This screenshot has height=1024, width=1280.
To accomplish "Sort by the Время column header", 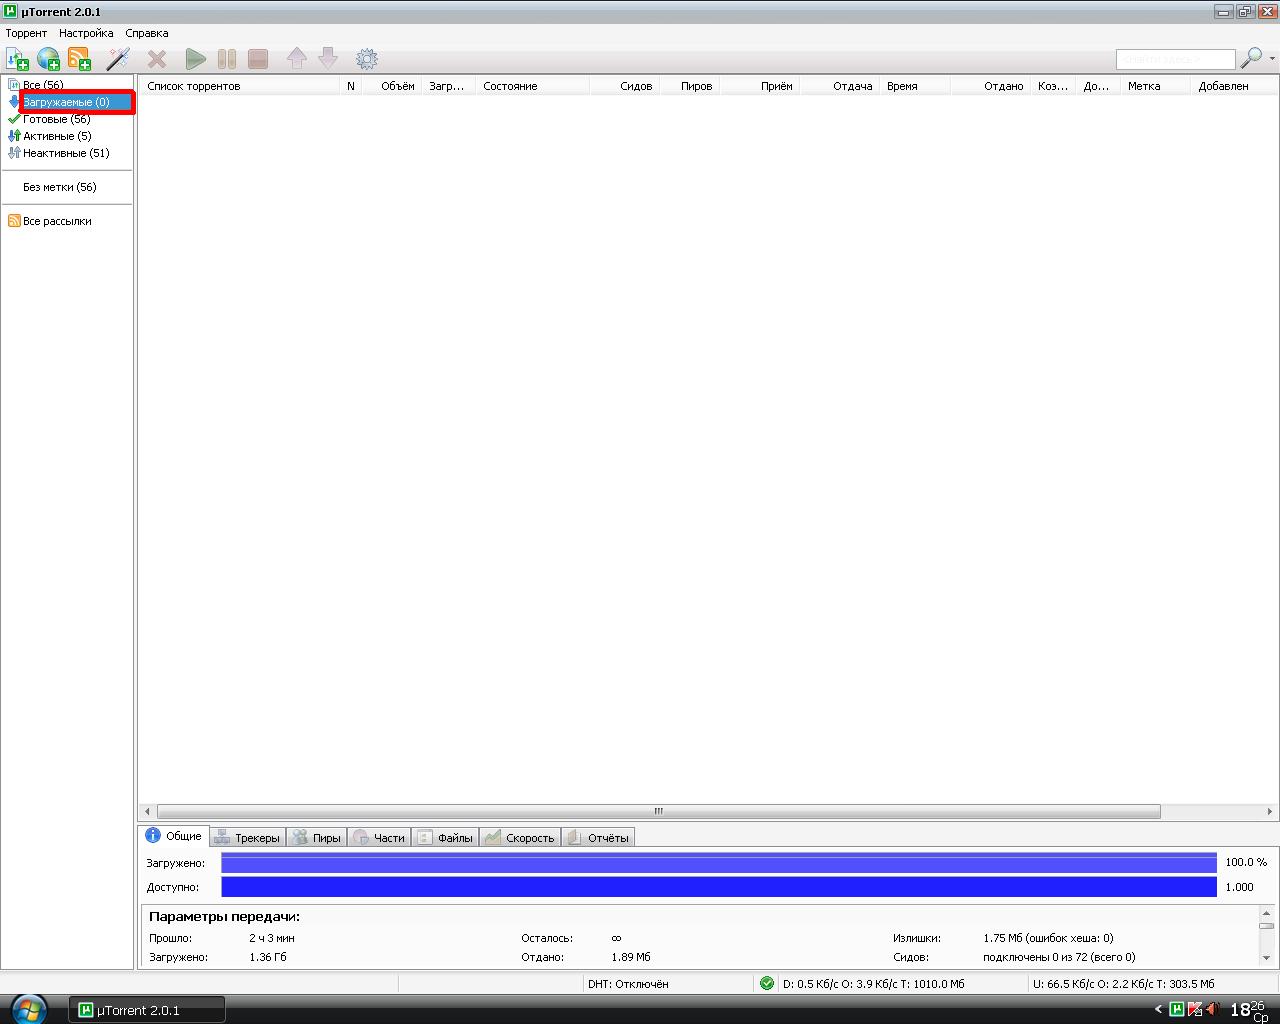I will pyautogui.click(x=914, y=86).
